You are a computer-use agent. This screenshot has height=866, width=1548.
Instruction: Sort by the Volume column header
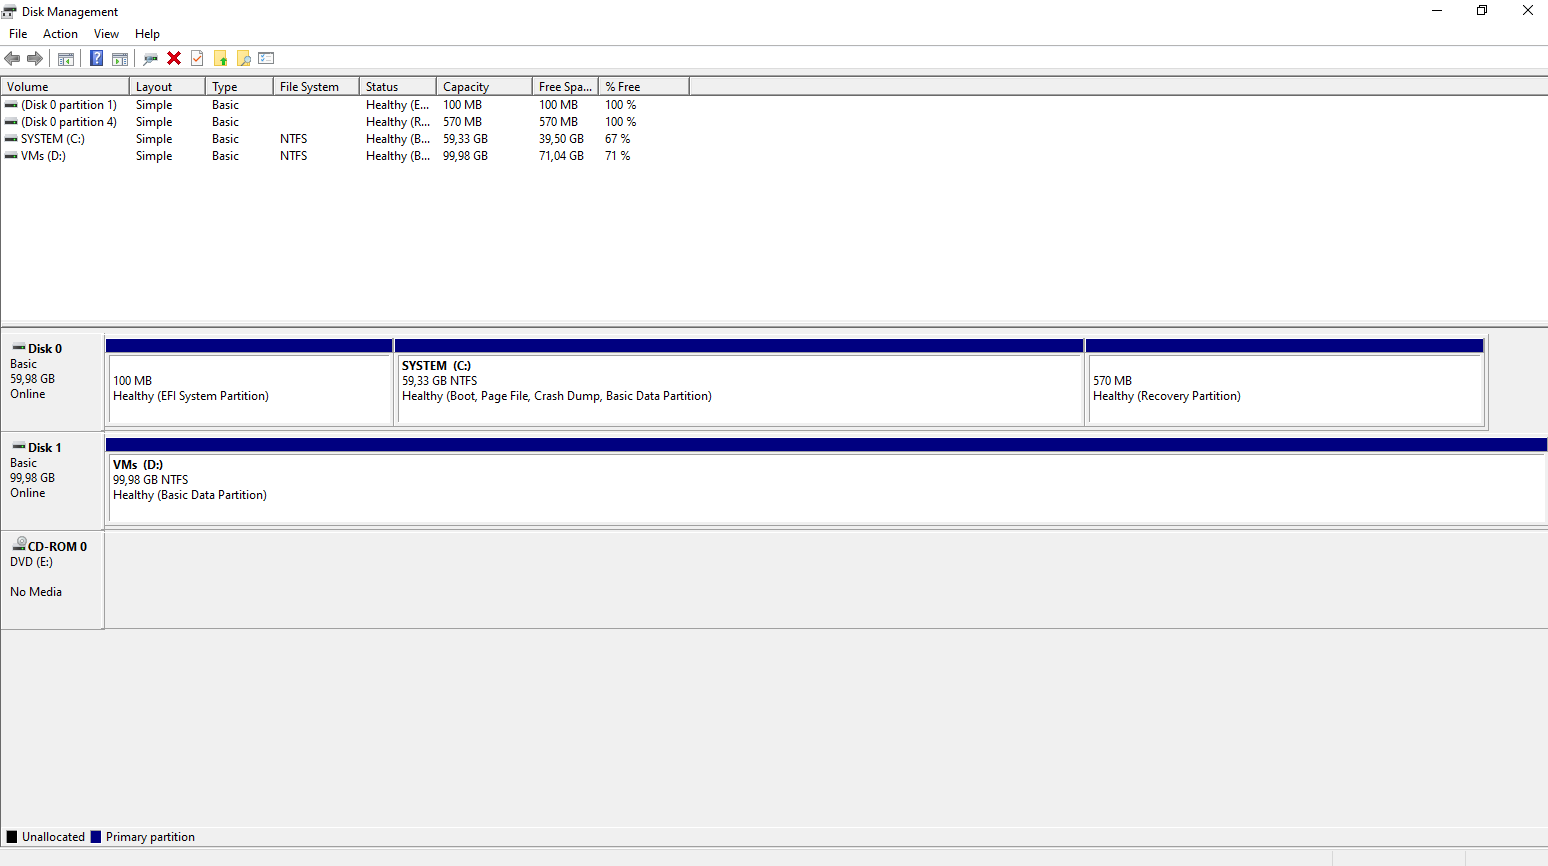pyautogui.click(x=65, y=87)
